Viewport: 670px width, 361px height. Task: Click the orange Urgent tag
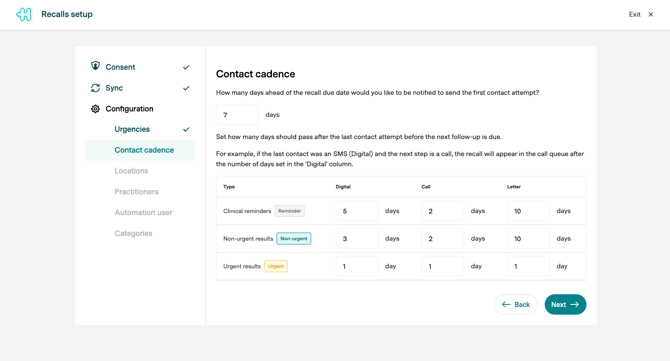pyautogui.click(x=276, y=266)
